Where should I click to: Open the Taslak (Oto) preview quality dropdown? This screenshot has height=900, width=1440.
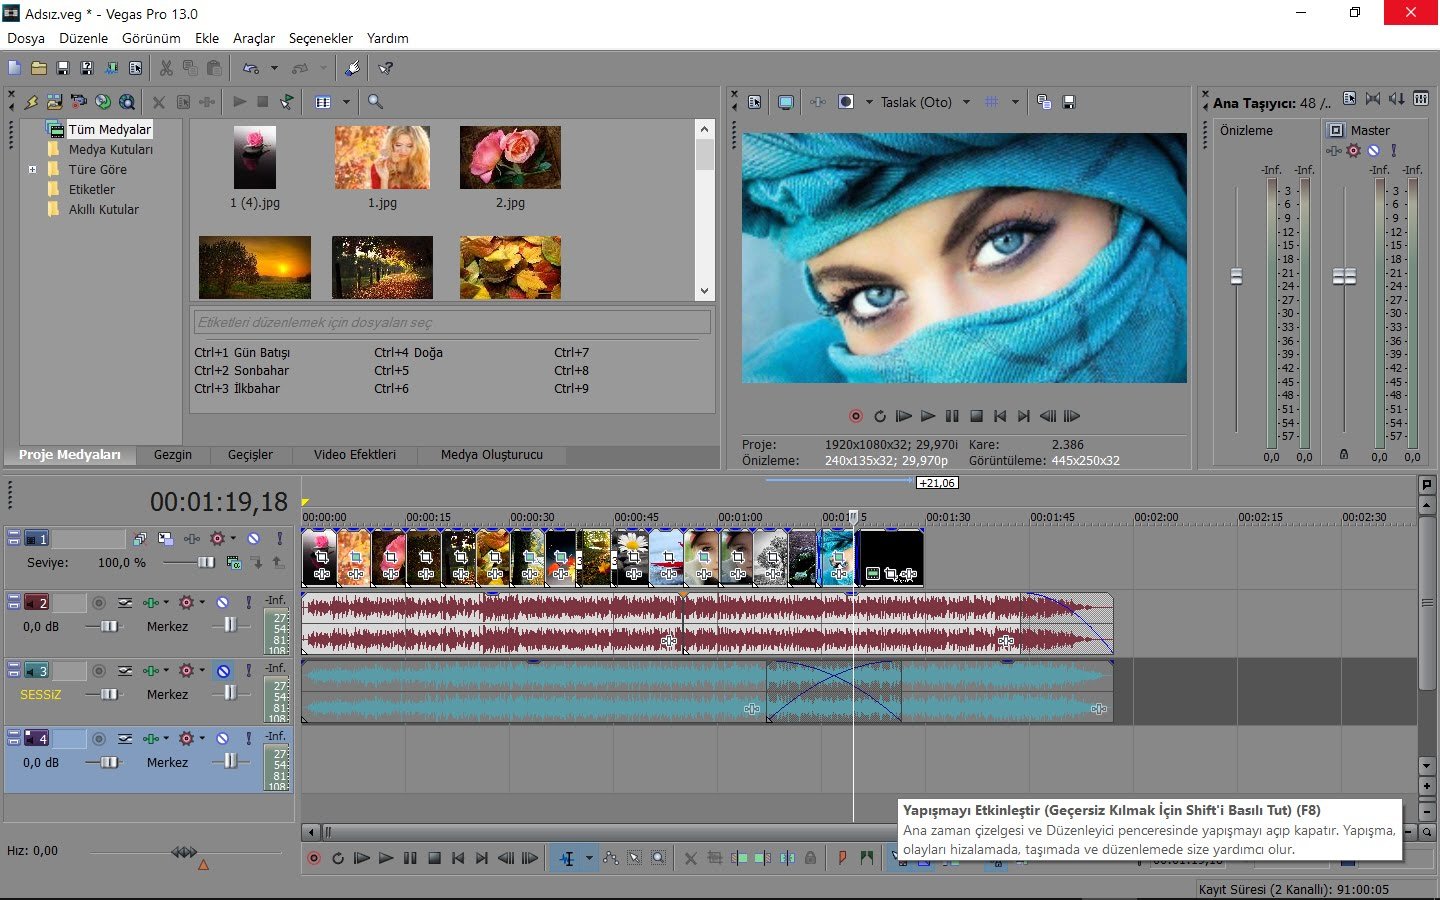point(966,102)
